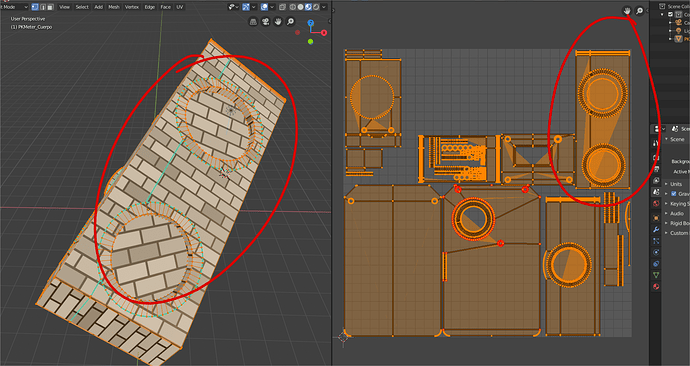
Task: Select face select mode
Action: 50,7
